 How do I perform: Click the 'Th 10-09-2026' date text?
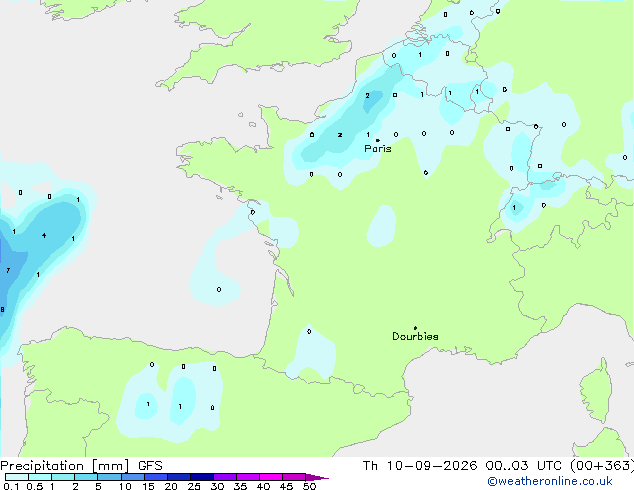420,466
